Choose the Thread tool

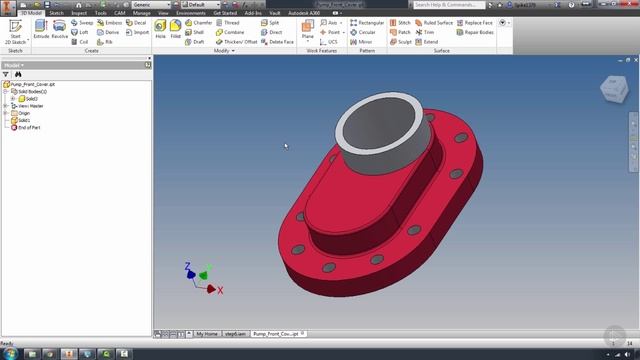(x=228, y=23)
